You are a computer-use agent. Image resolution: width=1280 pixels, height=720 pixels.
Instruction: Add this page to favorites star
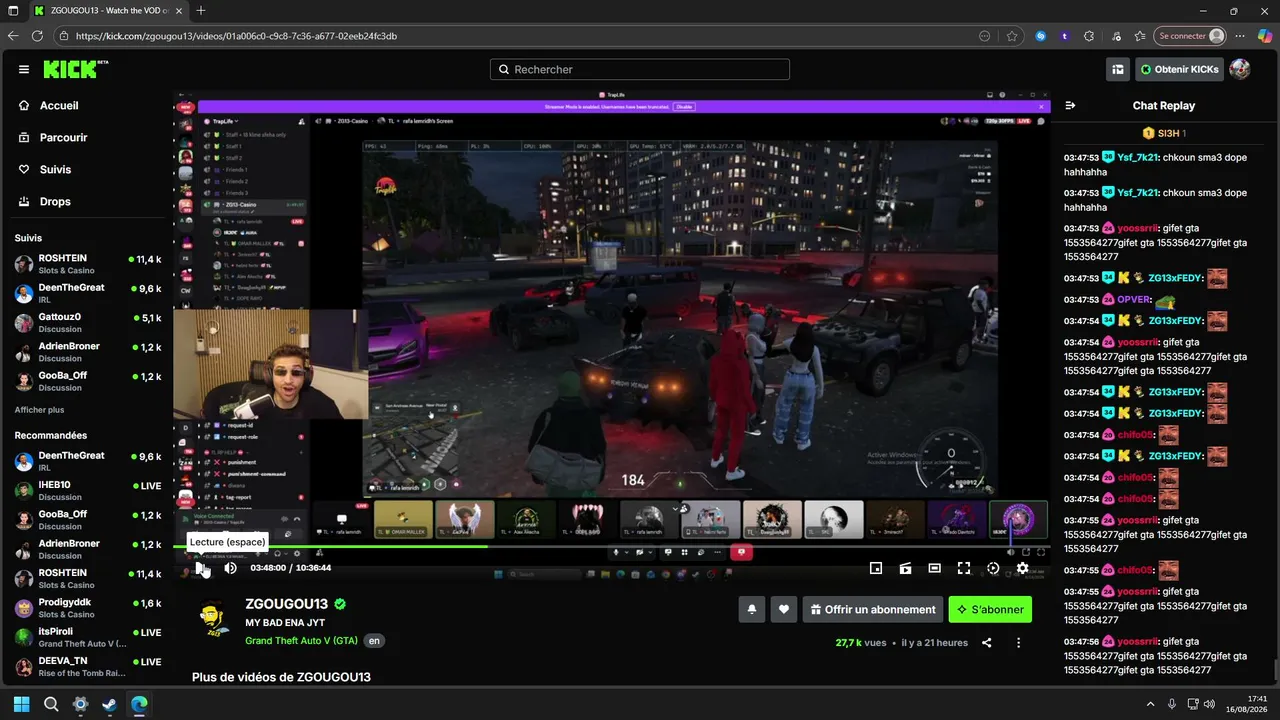[1012, 36]
